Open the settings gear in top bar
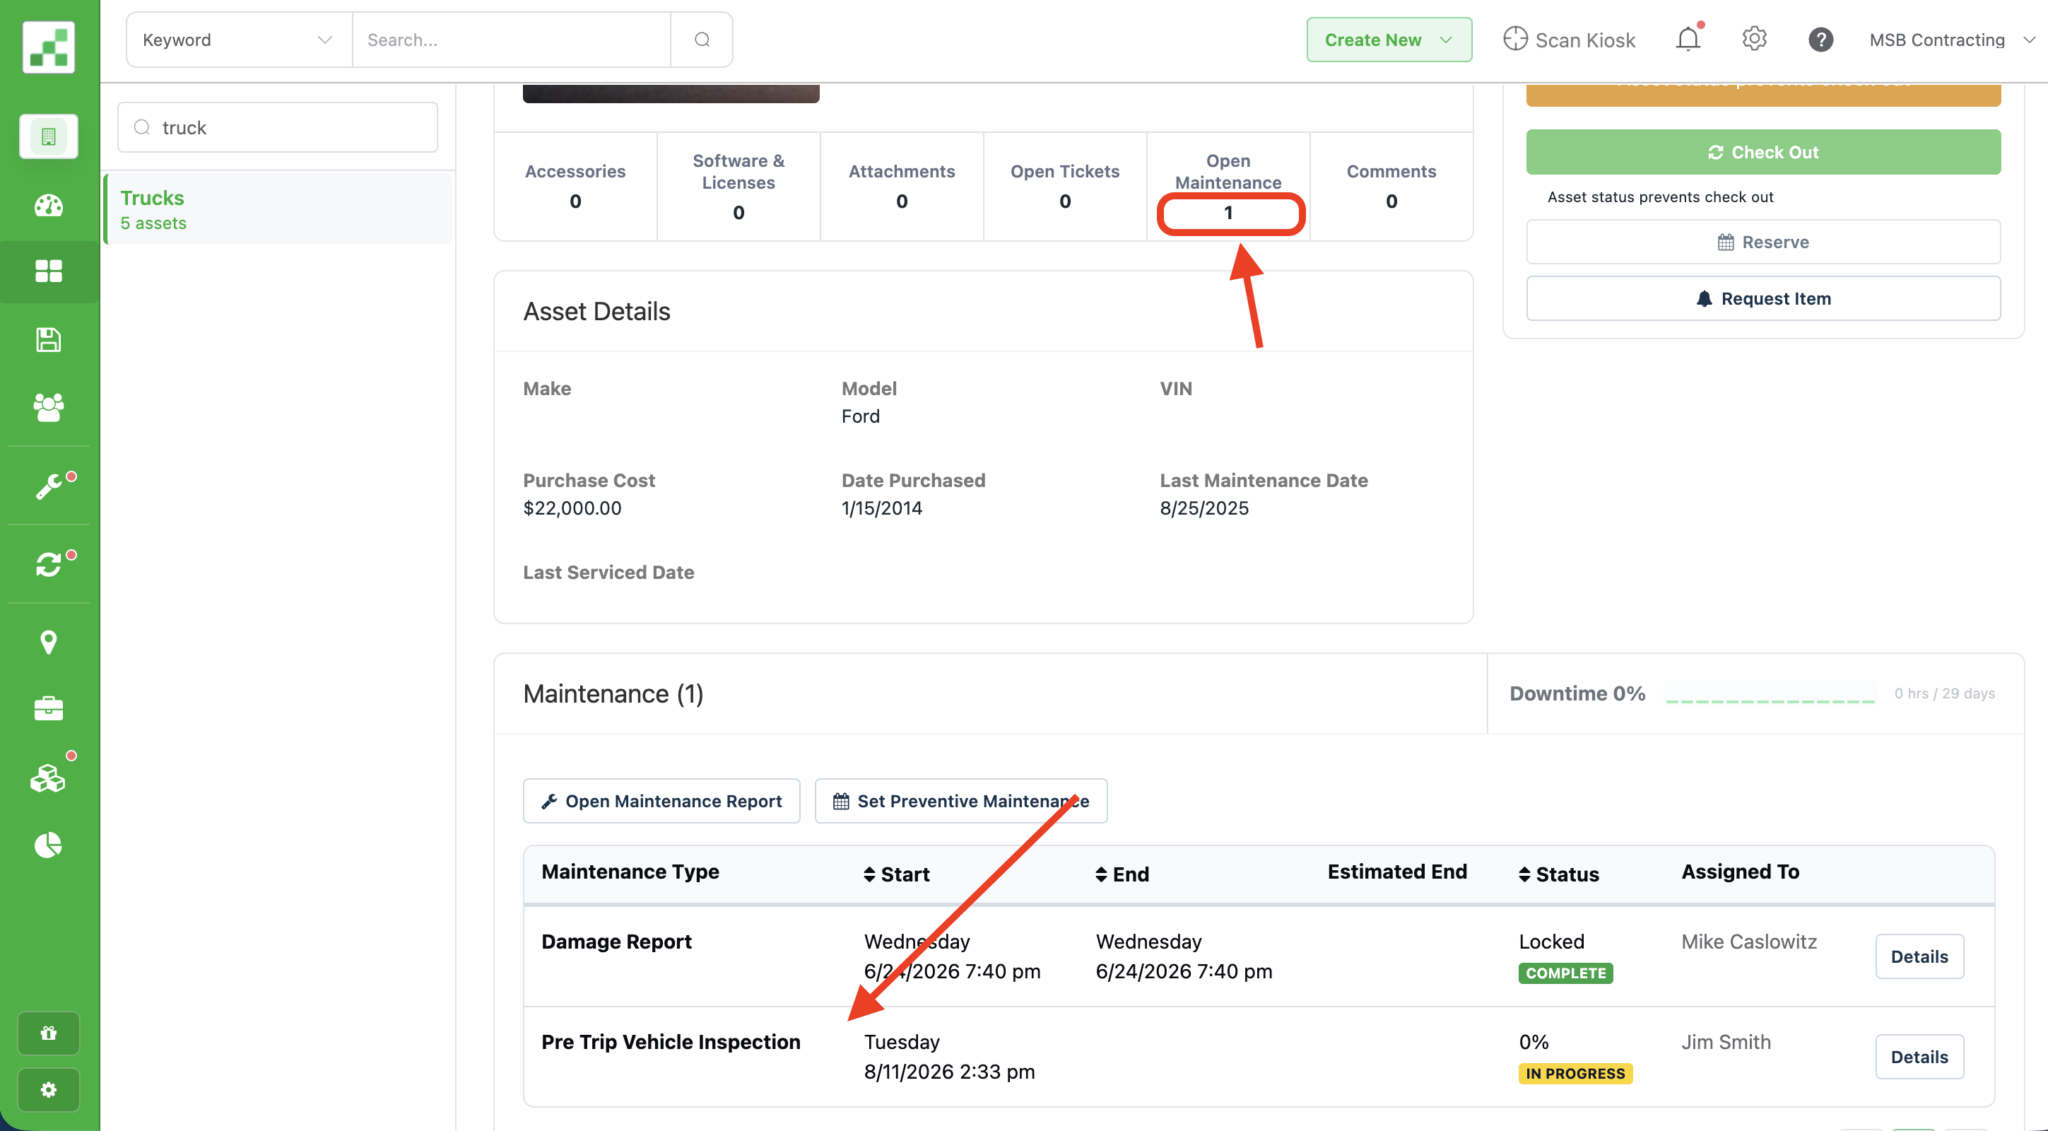2048x1131 pixels. click(x=1754, y=39)
